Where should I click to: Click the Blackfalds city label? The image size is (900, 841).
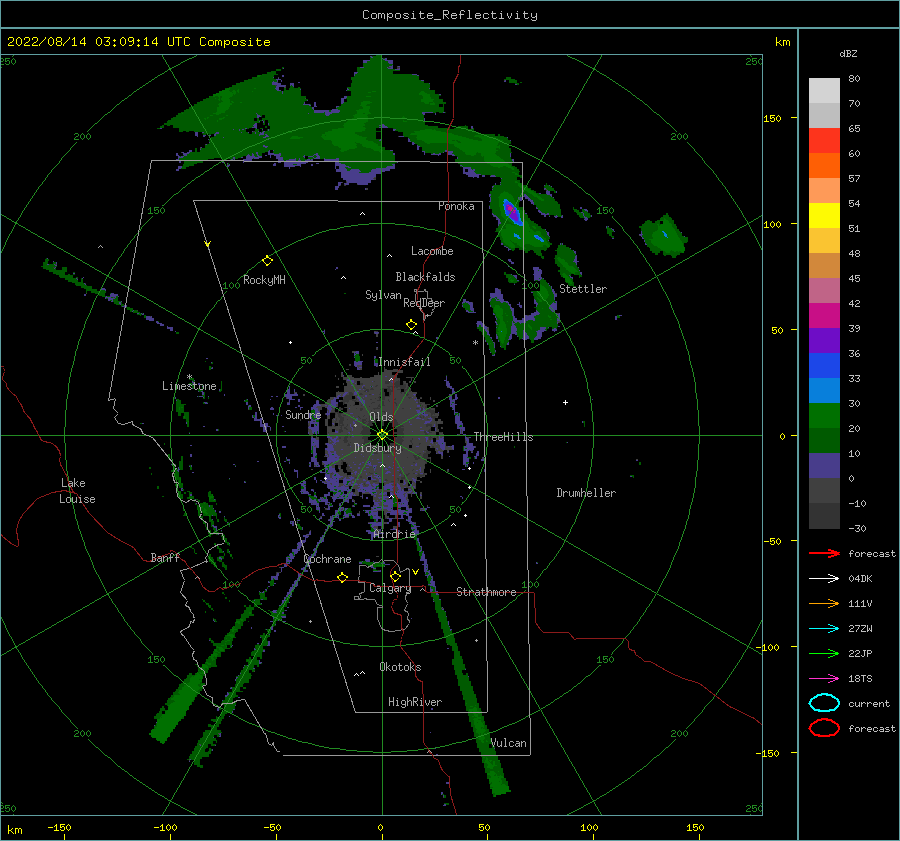425,277
